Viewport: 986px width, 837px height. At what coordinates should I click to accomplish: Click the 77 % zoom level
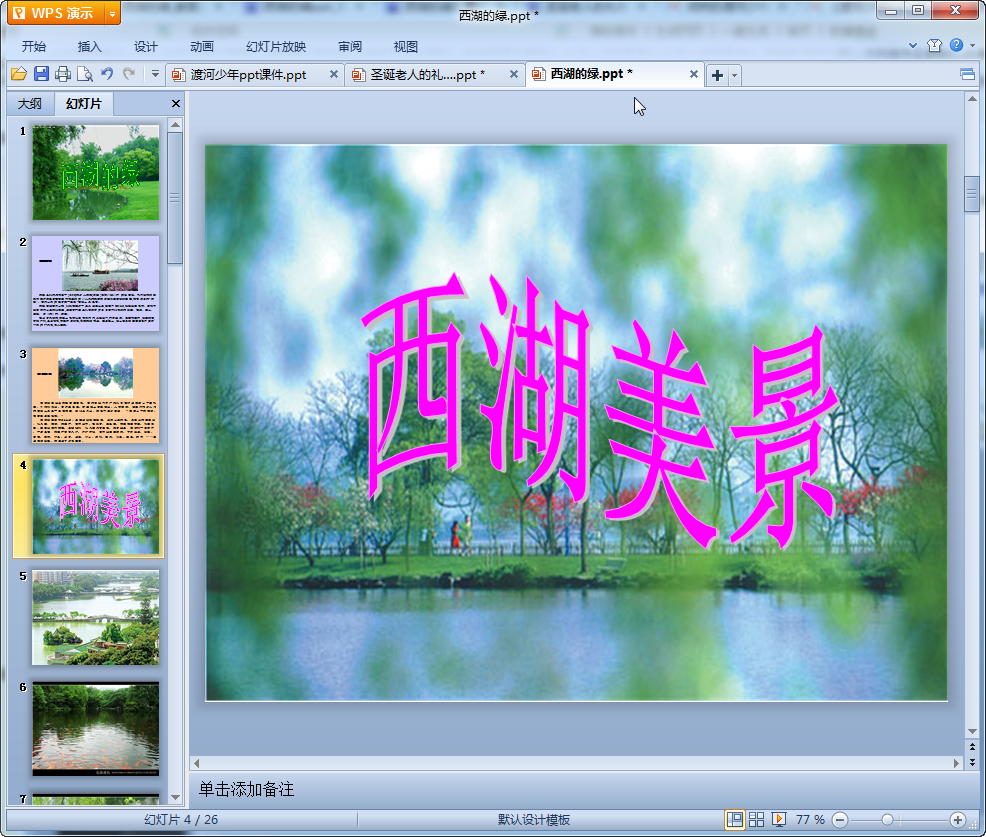(810, 820)
